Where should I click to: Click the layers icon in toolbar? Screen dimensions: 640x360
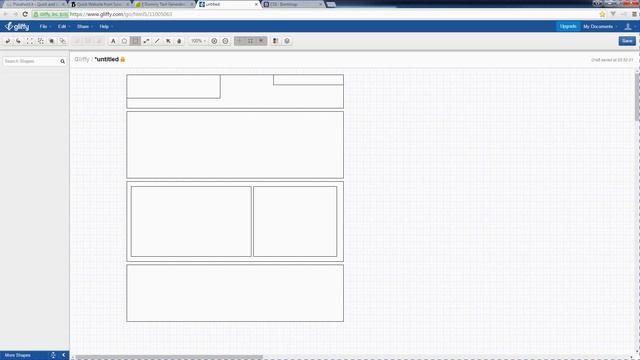(287, 41)
